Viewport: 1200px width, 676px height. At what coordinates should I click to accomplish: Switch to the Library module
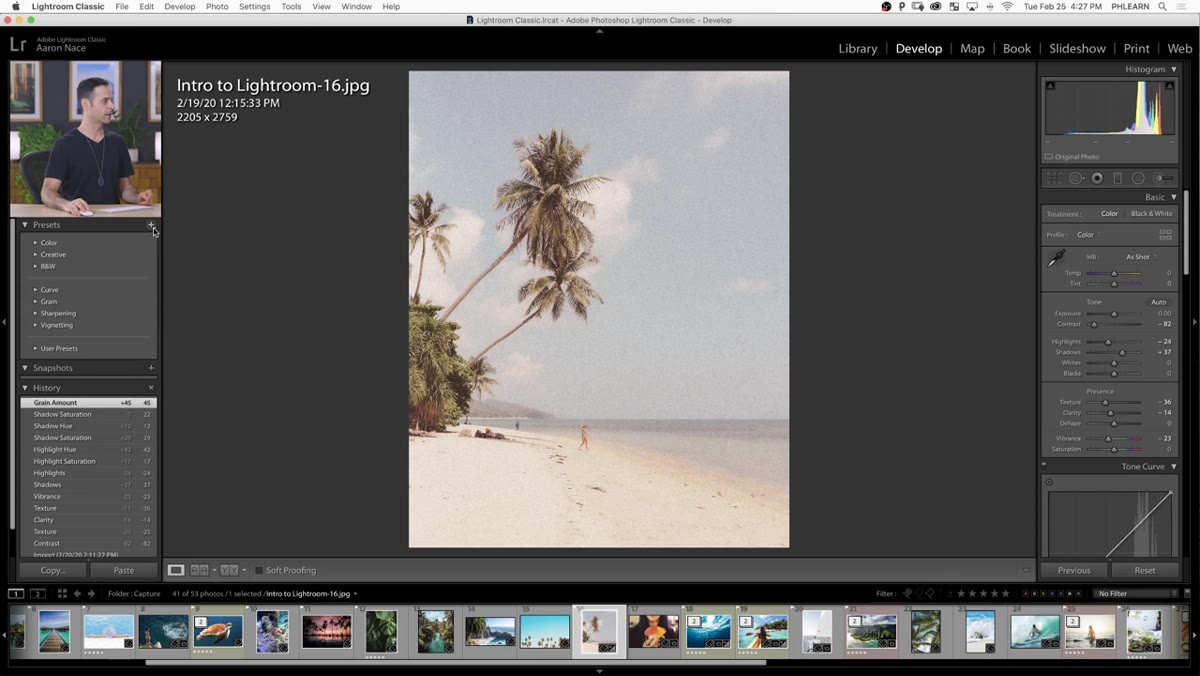pos(858,48)
